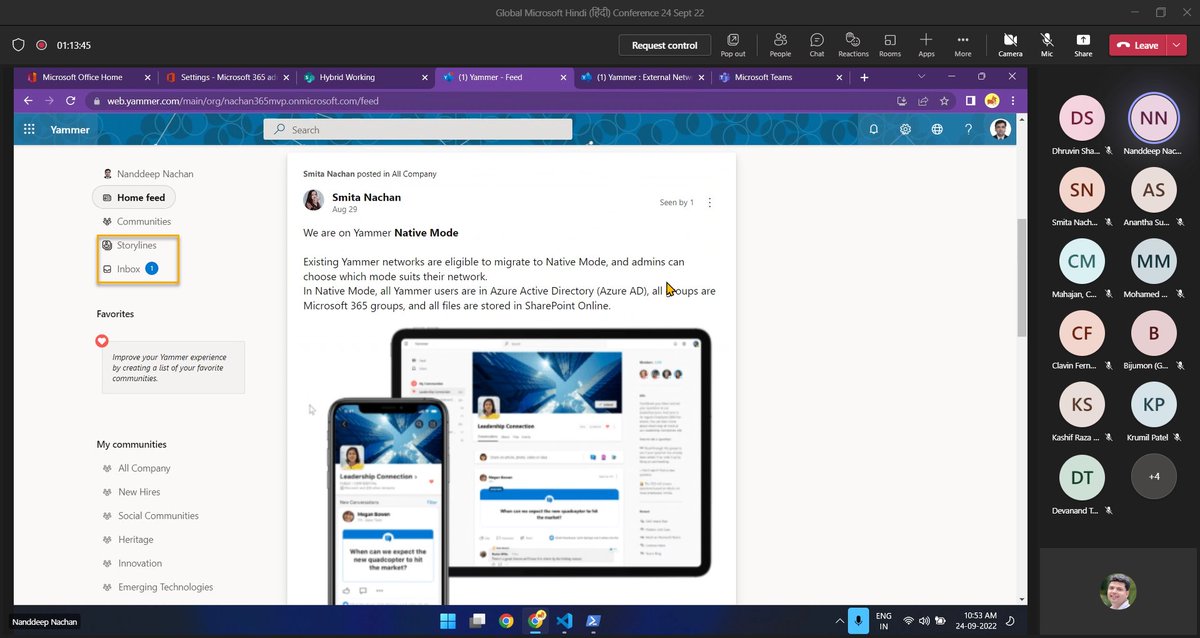Select Dhruvin Sha... DS participant avatar

(1082, 119)
